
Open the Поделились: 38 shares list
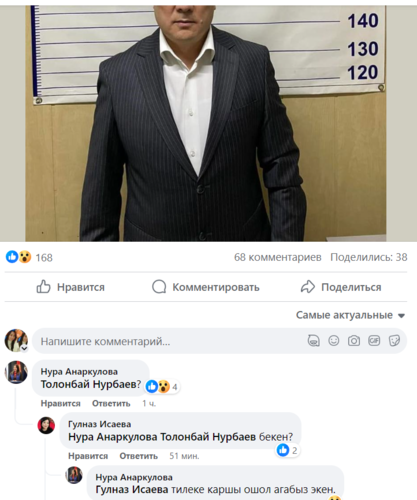click(x=369, y=257)
